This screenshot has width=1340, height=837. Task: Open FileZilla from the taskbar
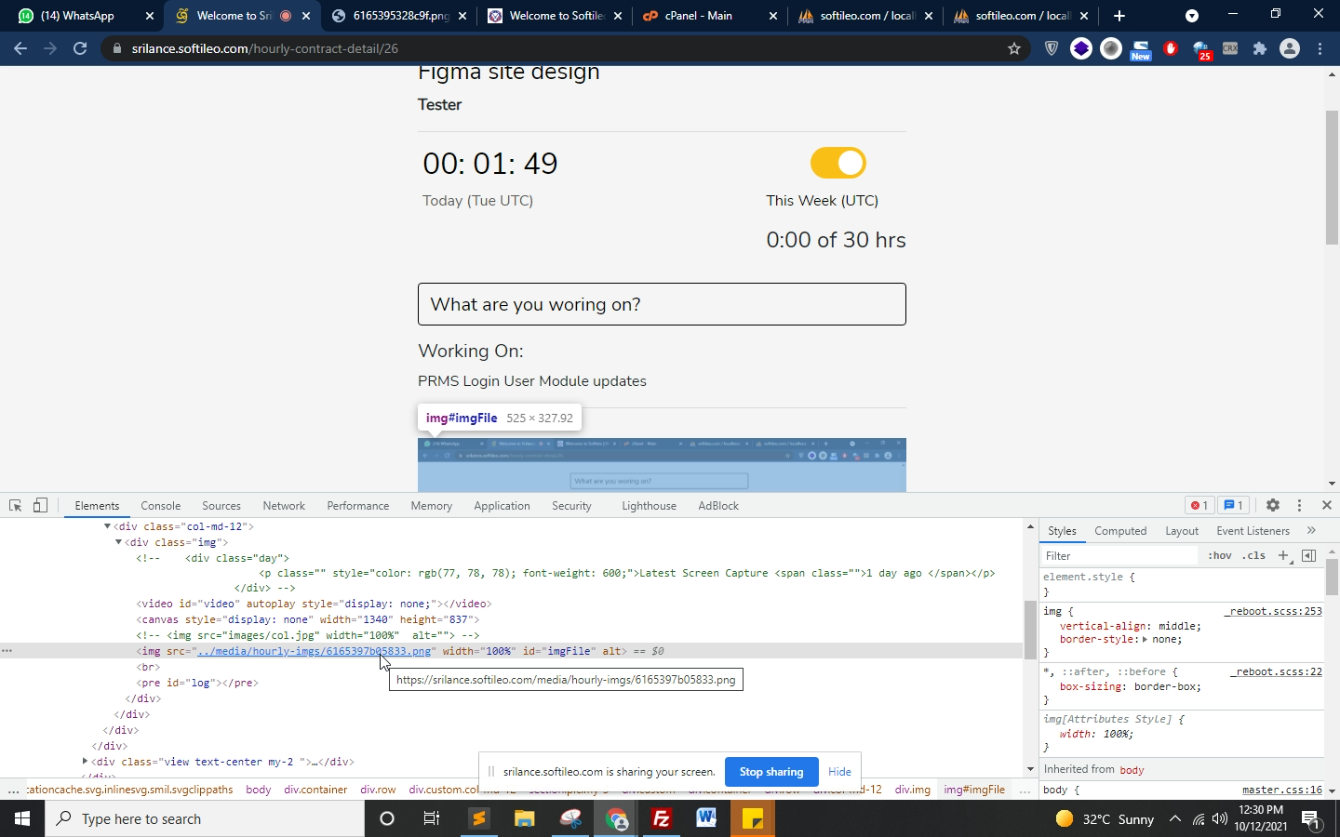pyautogui.click(x=661, y=819)
